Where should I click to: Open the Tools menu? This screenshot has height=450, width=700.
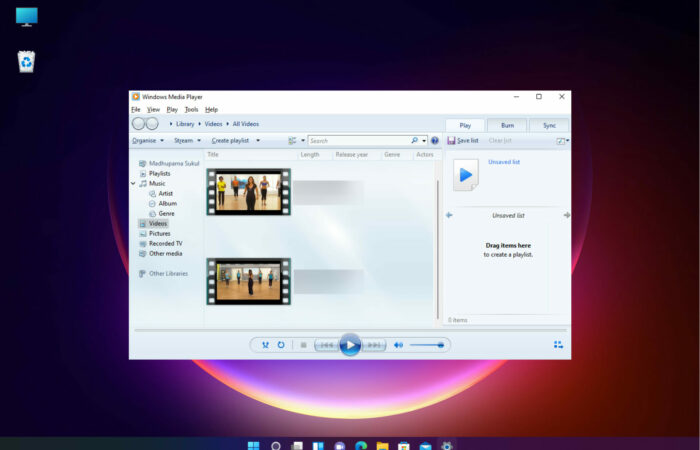point(192,109)
